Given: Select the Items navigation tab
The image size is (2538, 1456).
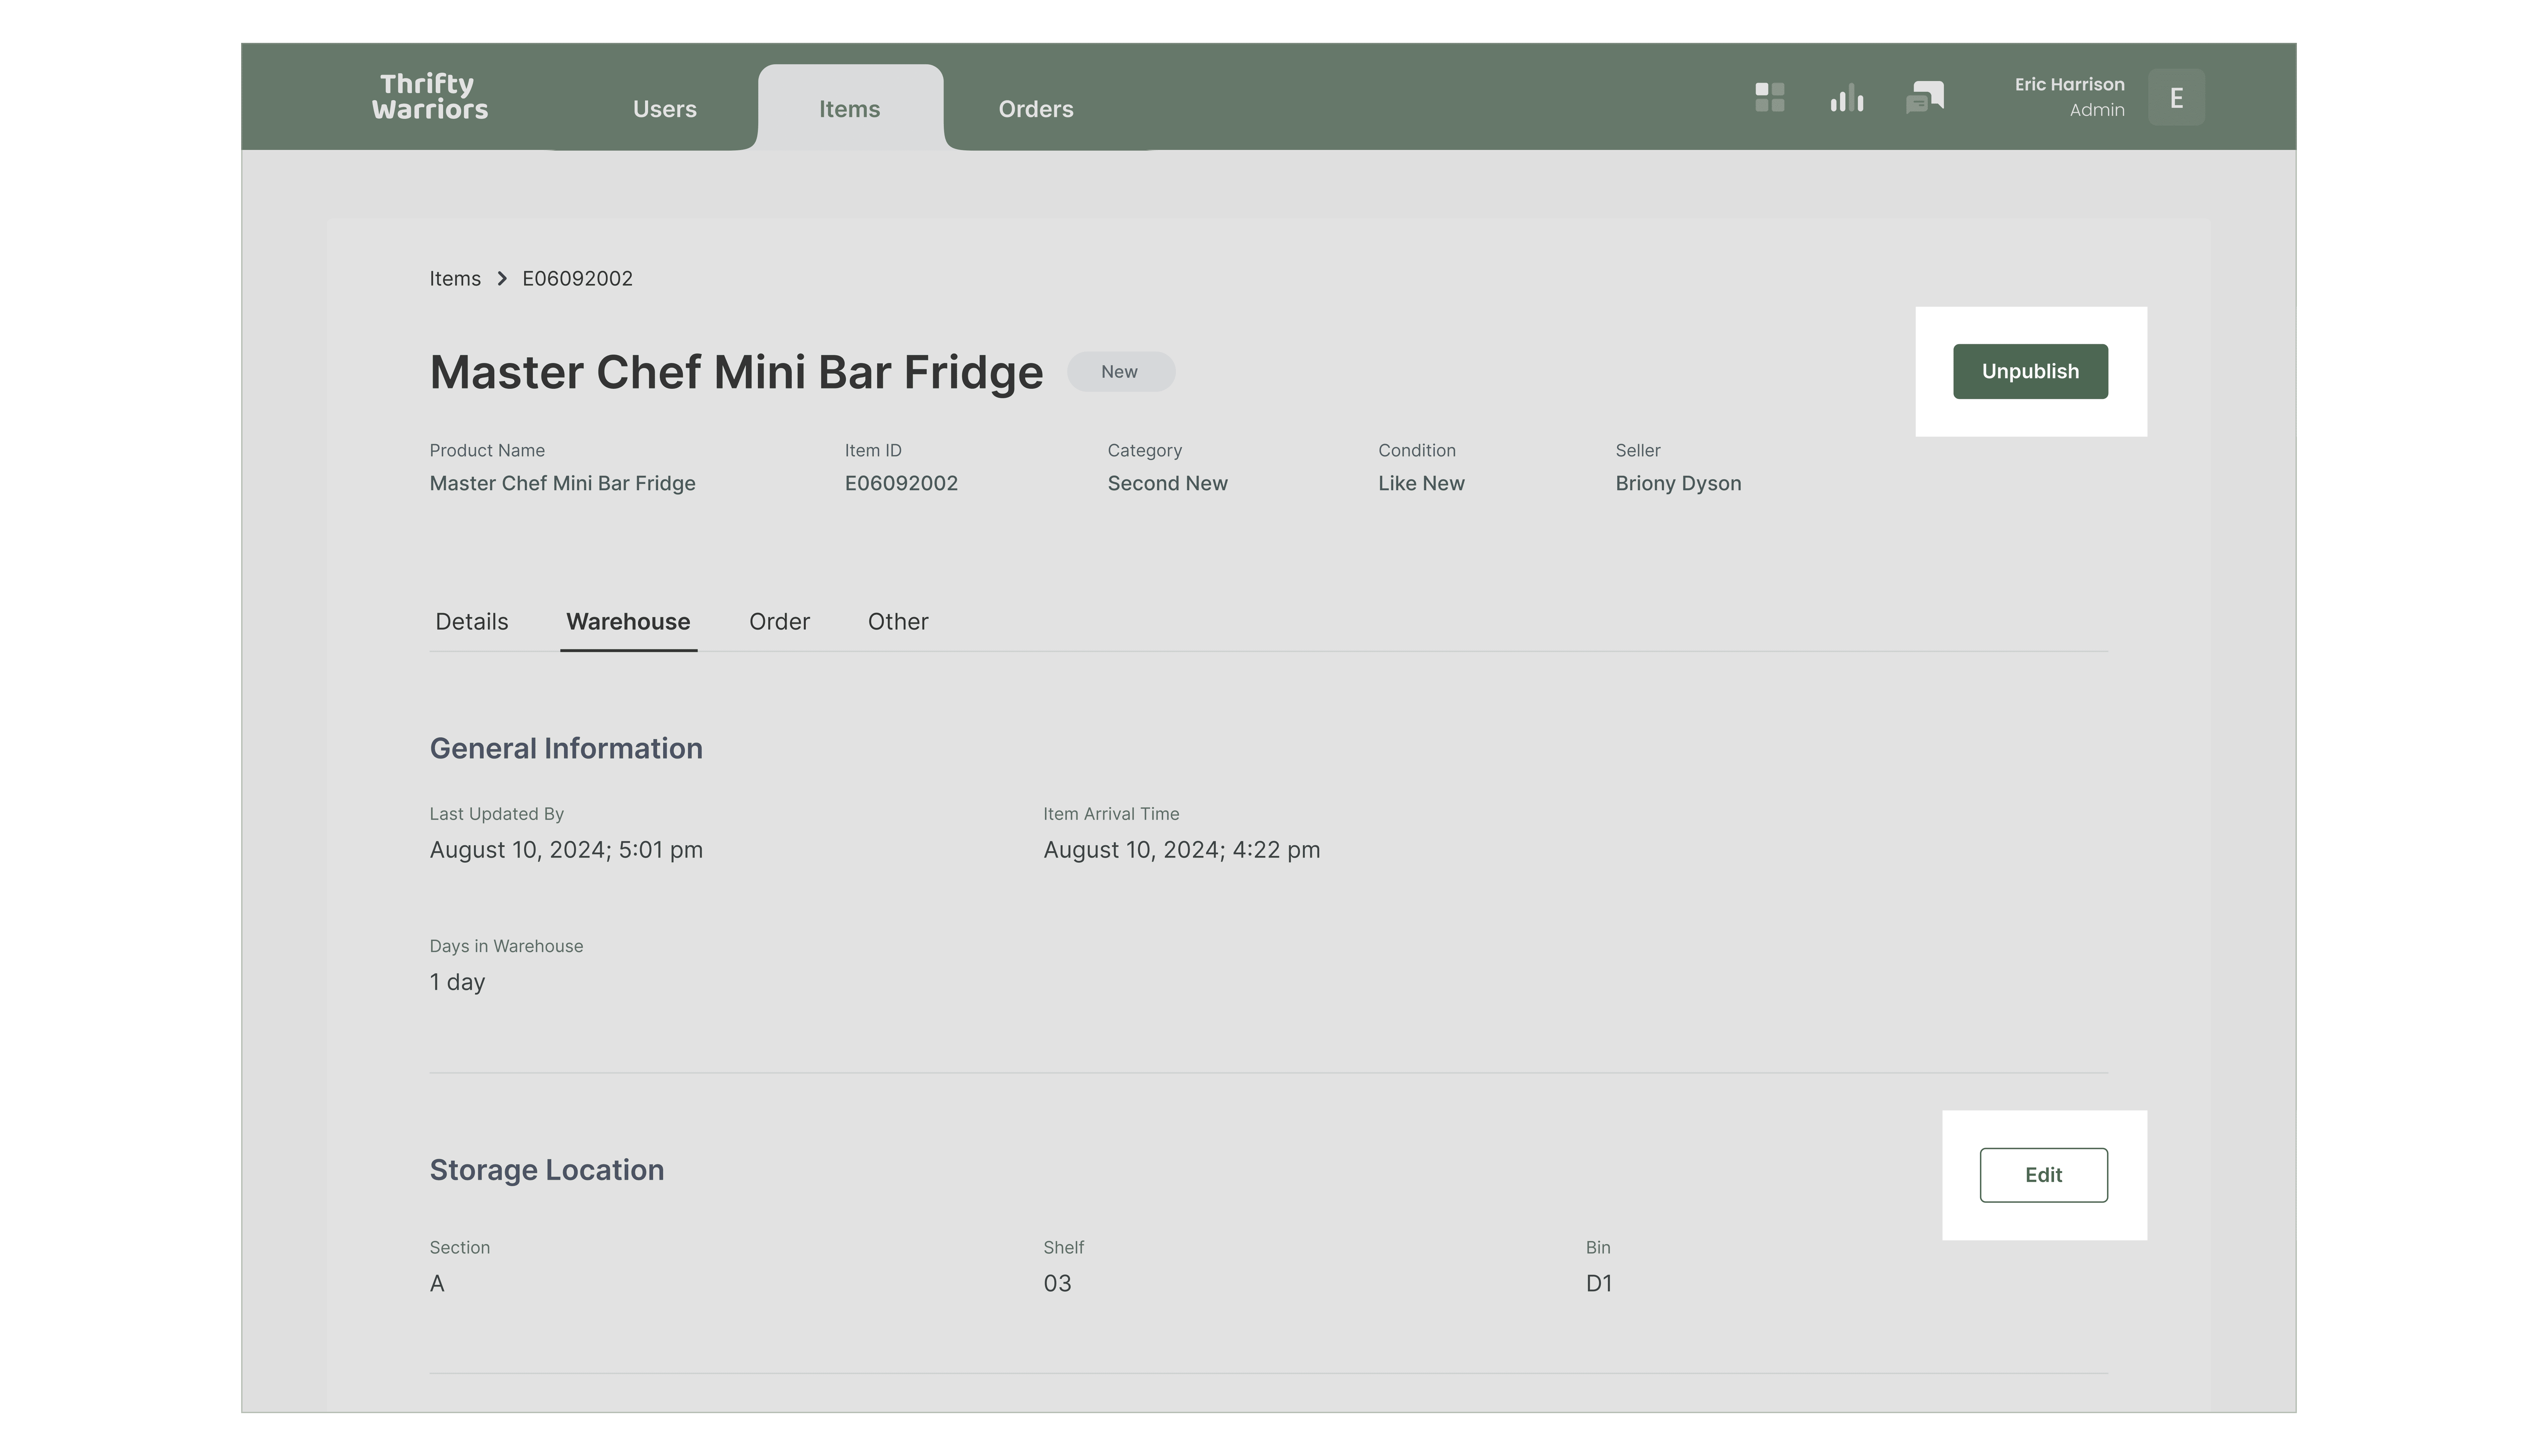Looking at the screenshot, I should tap(850, 108).
